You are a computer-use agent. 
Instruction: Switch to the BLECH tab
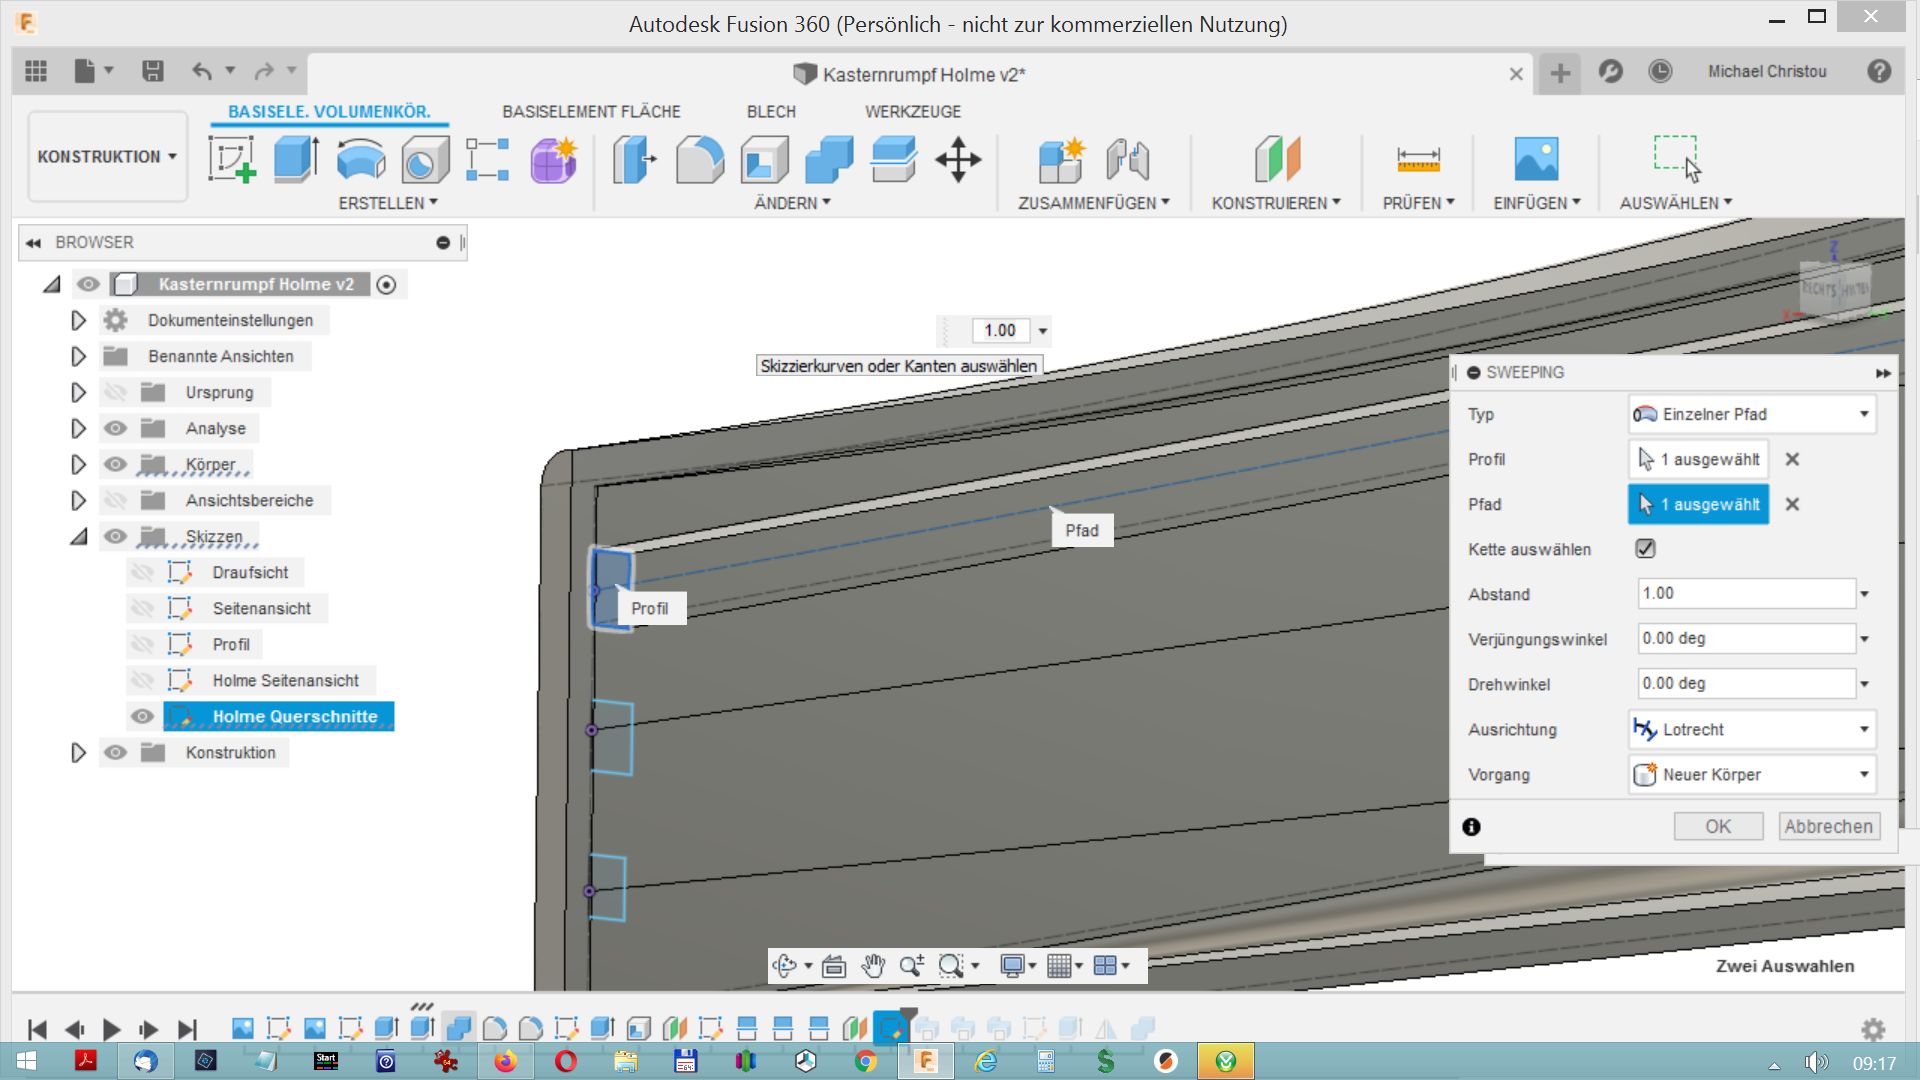(x=771, y=112)
